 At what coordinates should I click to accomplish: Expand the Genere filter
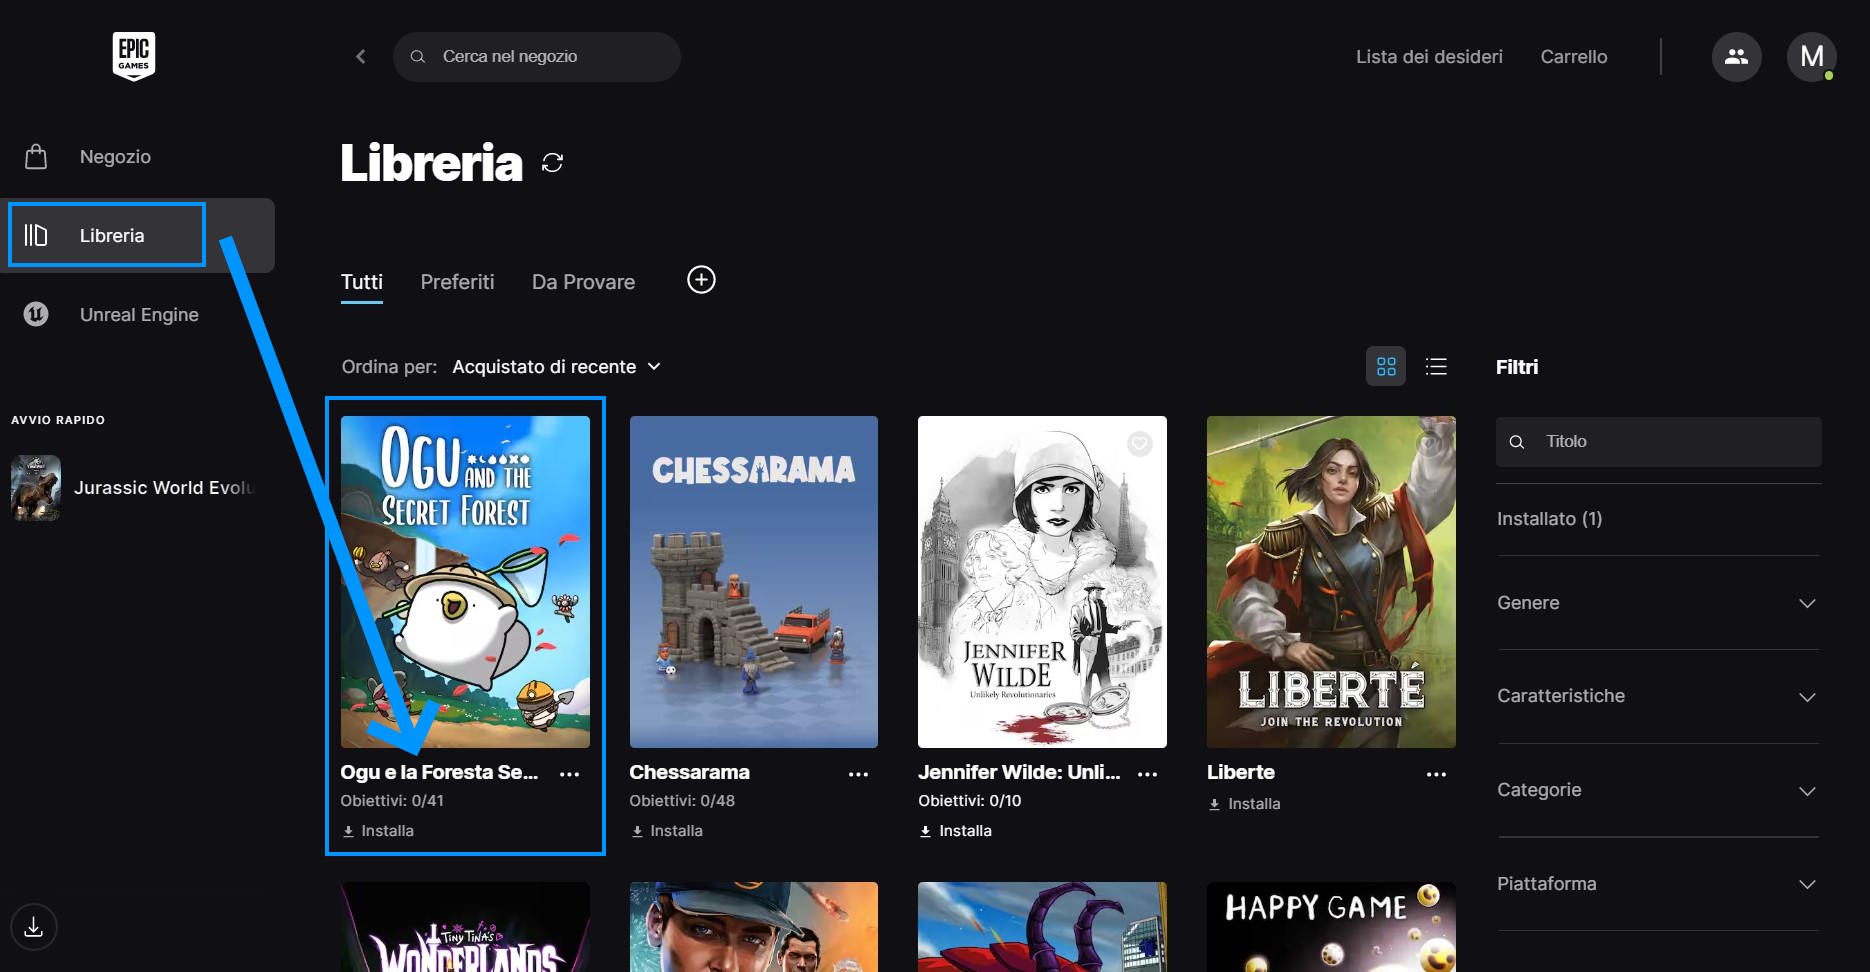click(x=1657, y=603)
